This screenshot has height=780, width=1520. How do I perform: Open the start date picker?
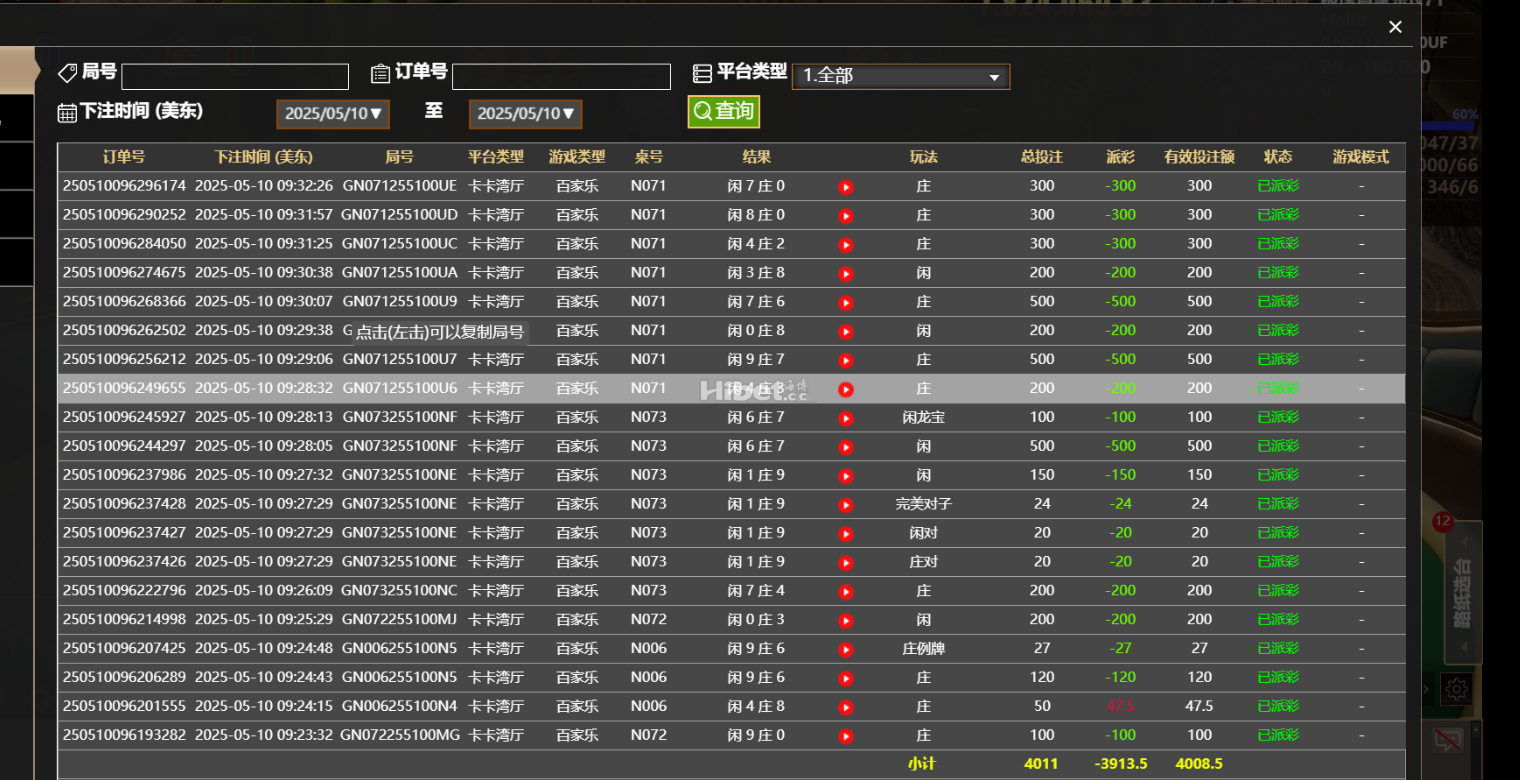click(333, 114)
